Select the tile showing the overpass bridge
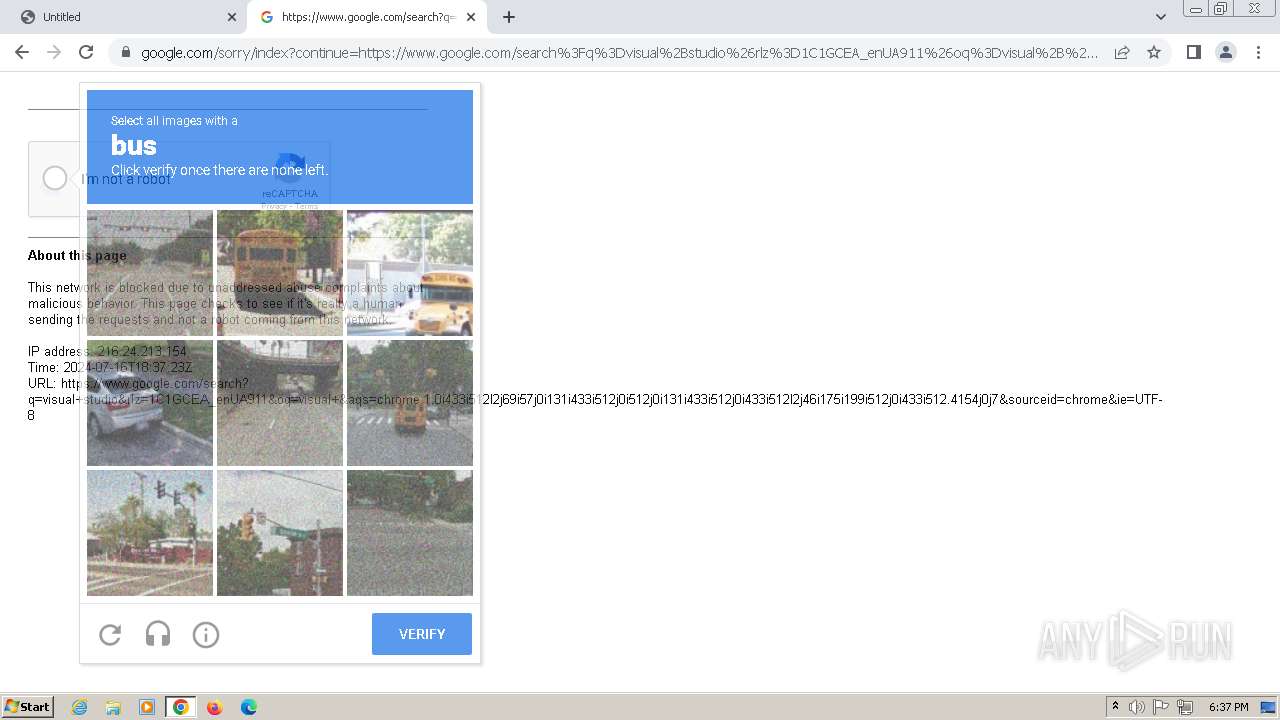The image size is (1280, 720). (x=280, y=403)
